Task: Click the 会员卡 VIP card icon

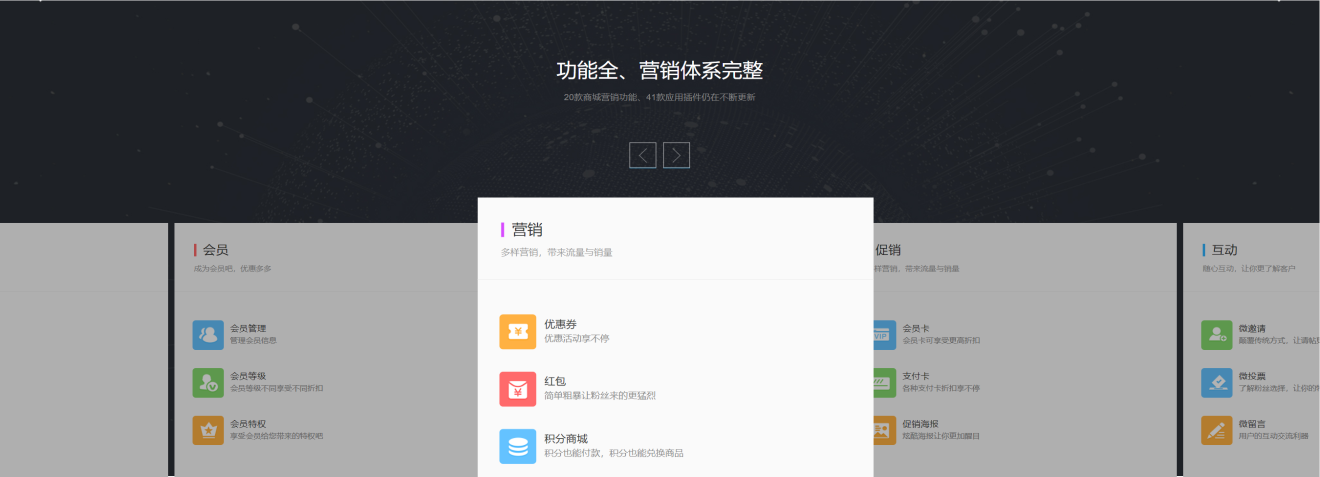Action: pos(884,335)
